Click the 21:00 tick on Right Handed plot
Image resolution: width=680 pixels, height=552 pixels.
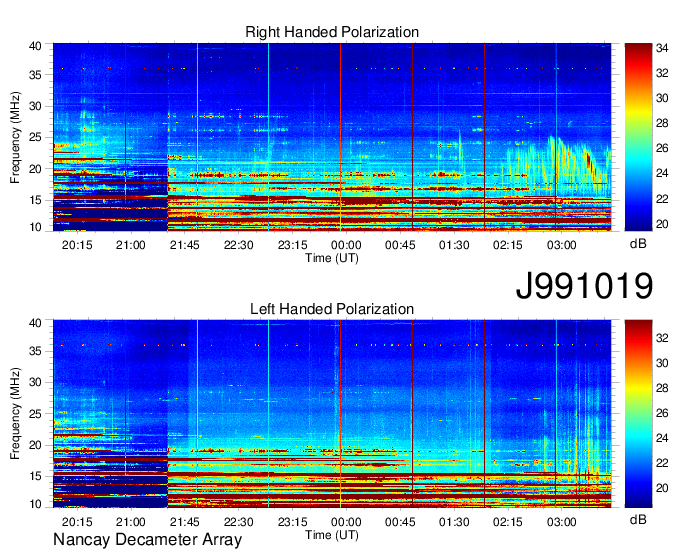[x=131, y=245]
